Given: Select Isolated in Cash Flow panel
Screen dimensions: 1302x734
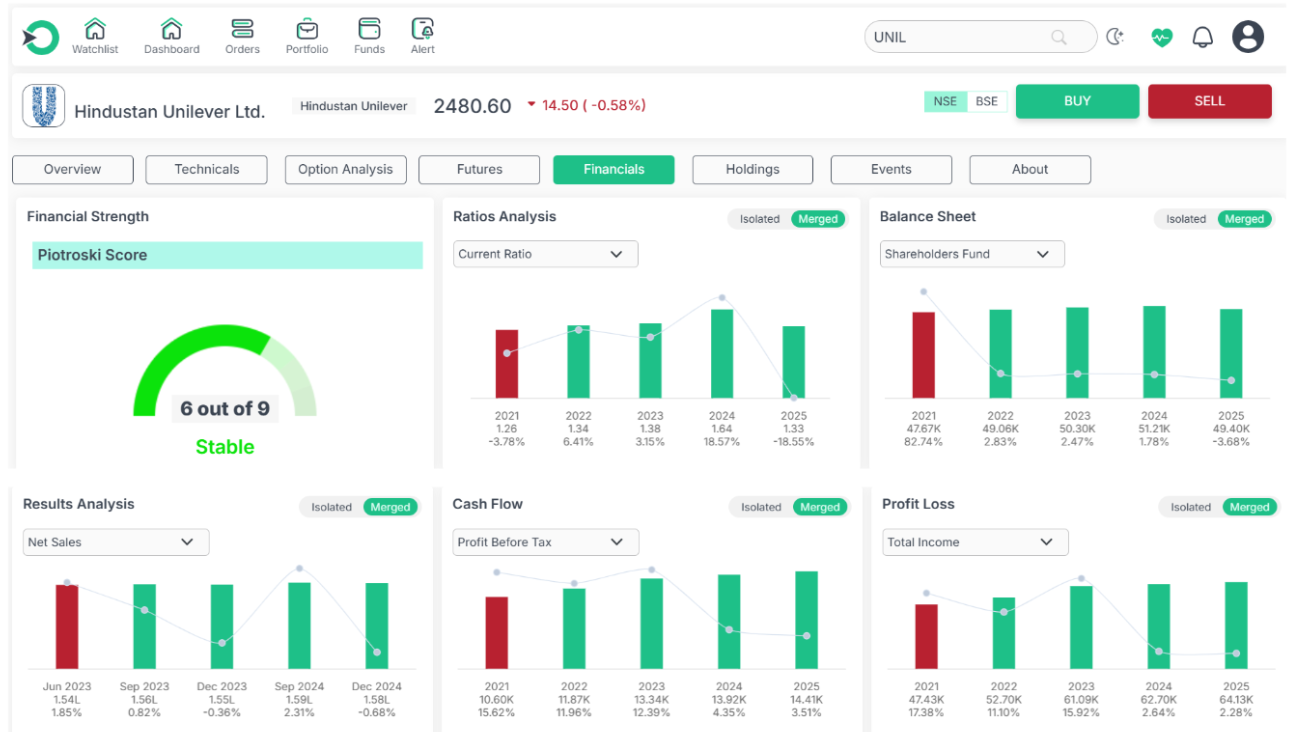Looking at the screenshot, I should tap(760, 507).
